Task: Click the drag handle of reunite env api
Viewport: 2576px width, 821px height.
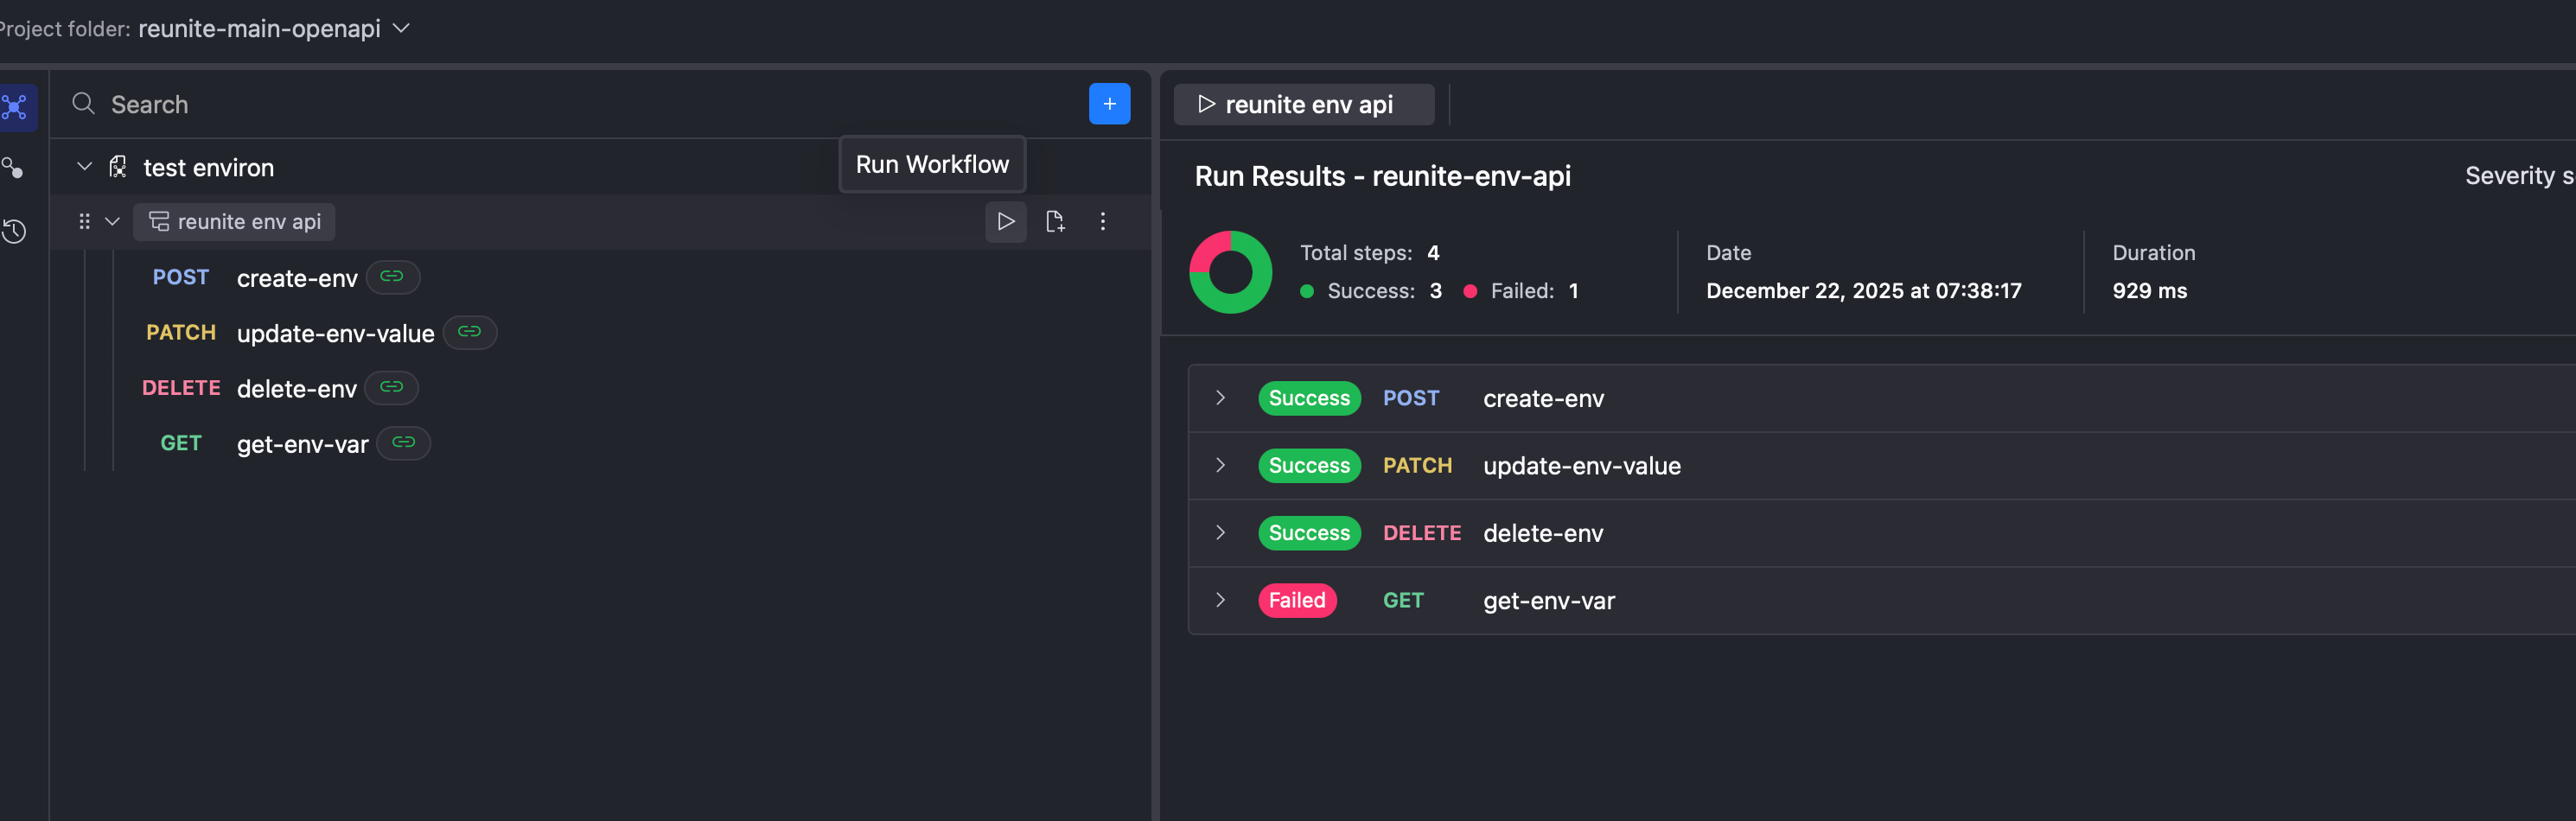Action: pos(84,221)
